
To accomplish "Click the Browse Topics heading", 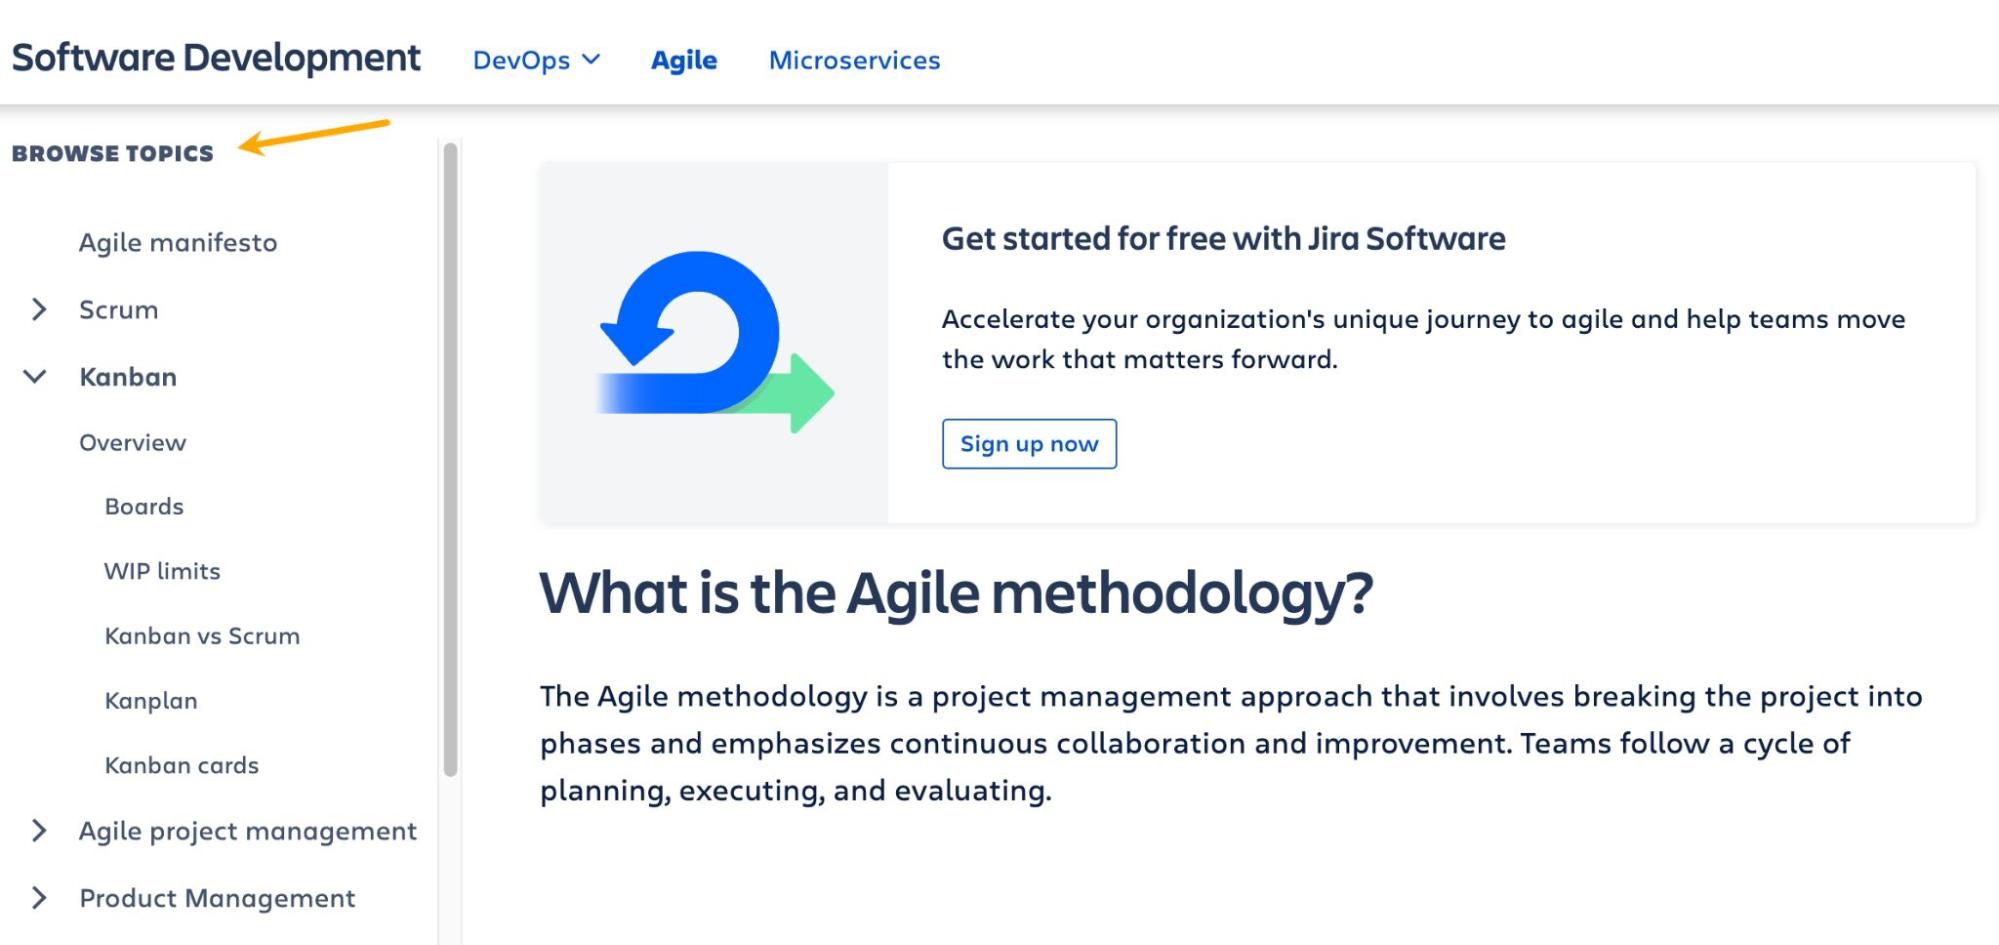I will (113, 153).
